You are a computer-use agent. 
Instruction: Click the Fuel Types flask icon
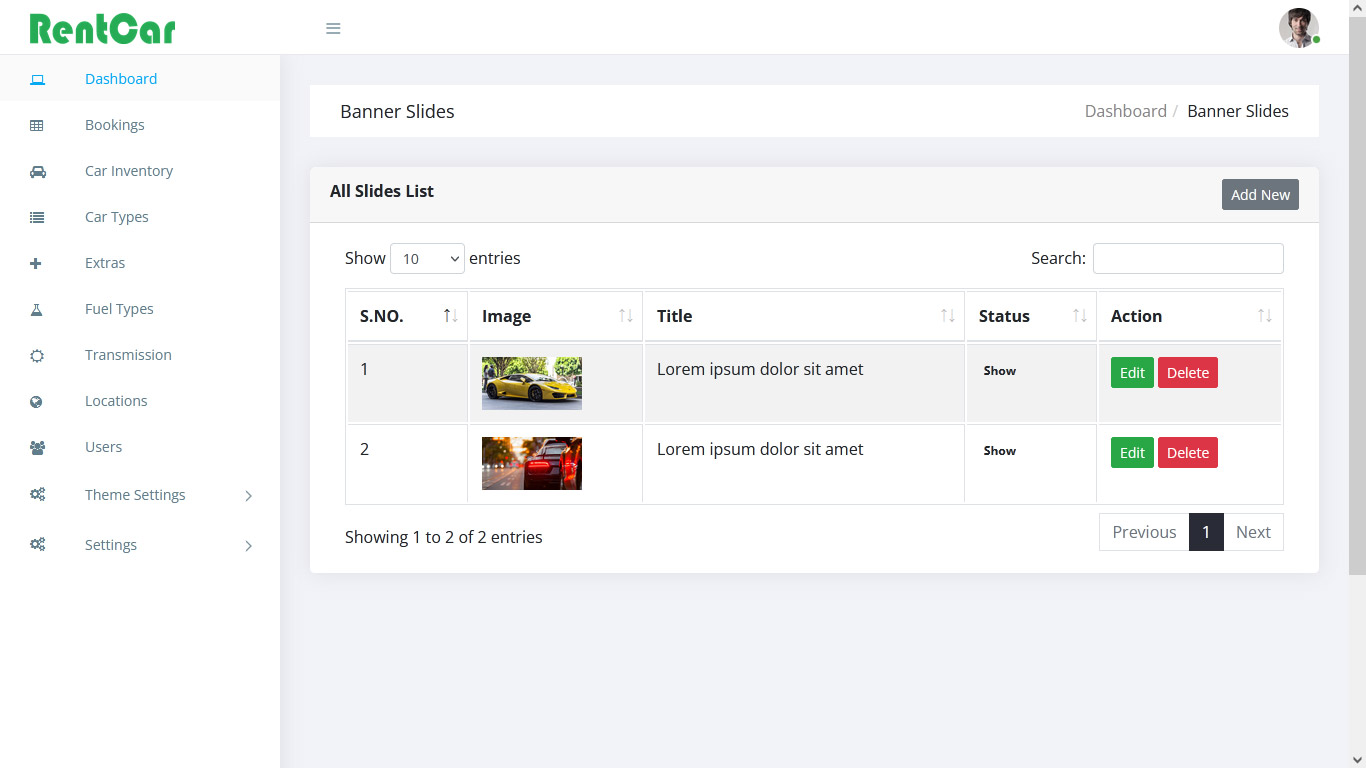[x=37, y=308]
